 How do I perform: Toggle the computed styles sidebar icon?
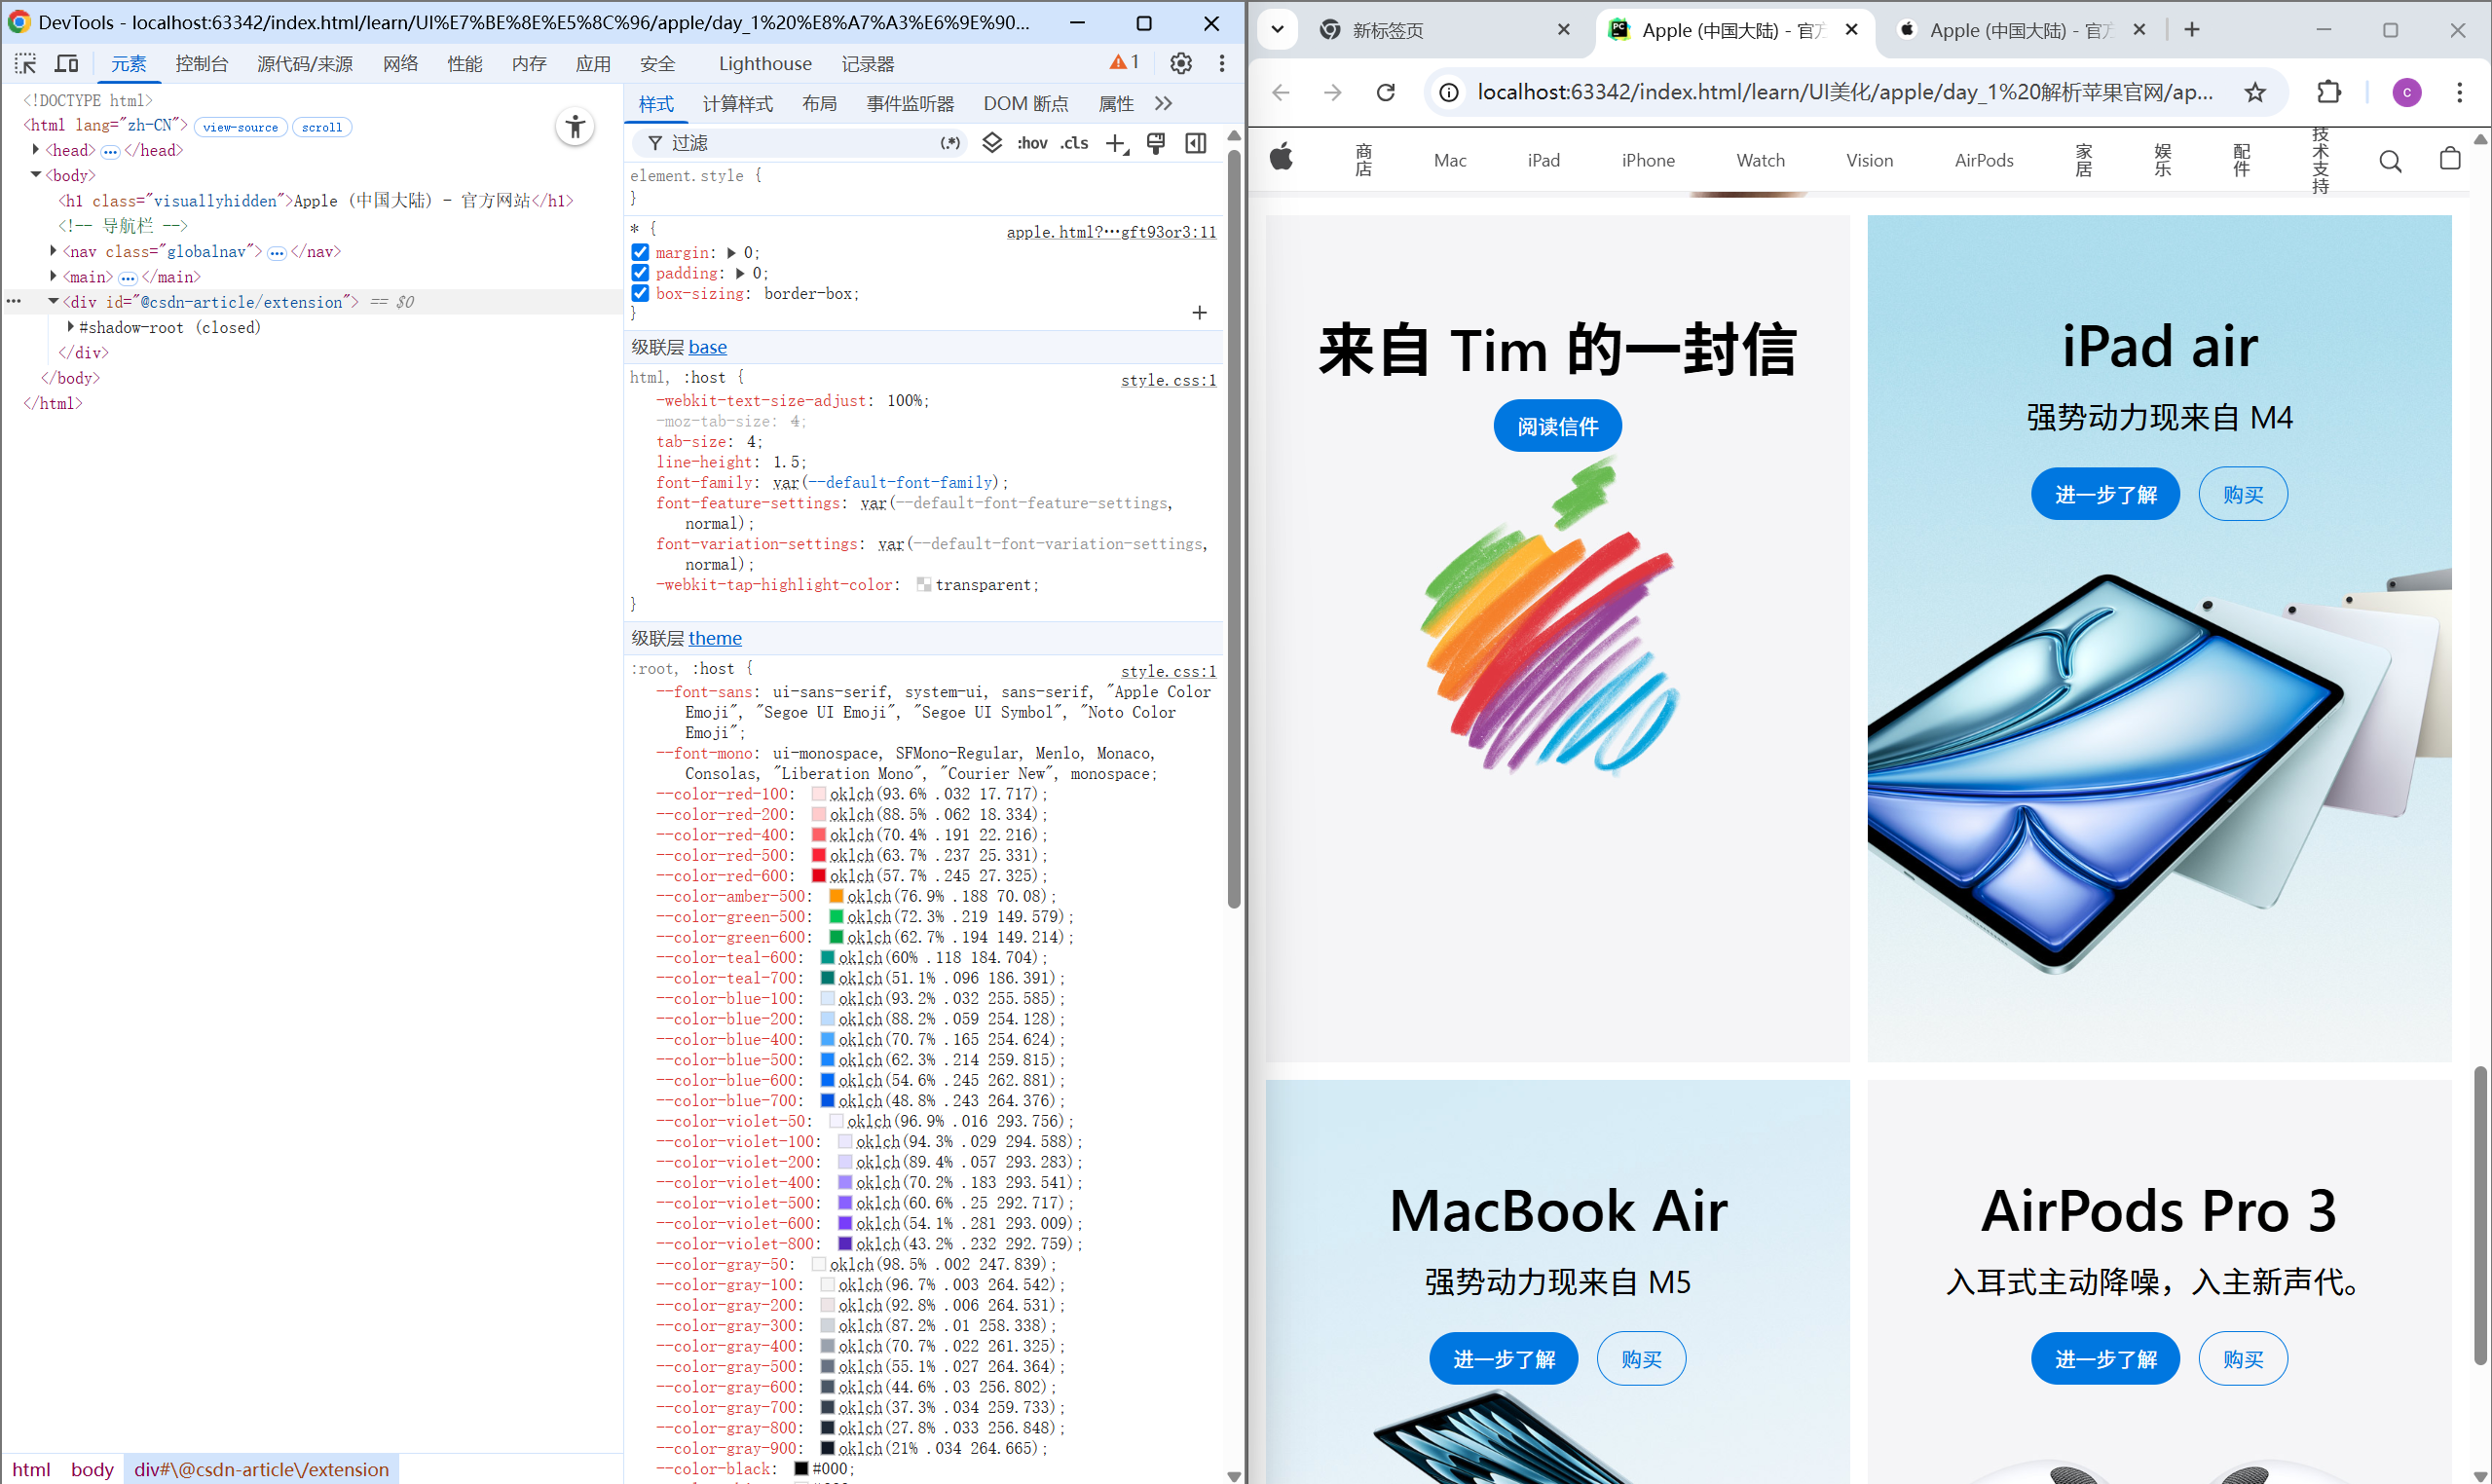pyautogui.click(x=1196, y=143)
